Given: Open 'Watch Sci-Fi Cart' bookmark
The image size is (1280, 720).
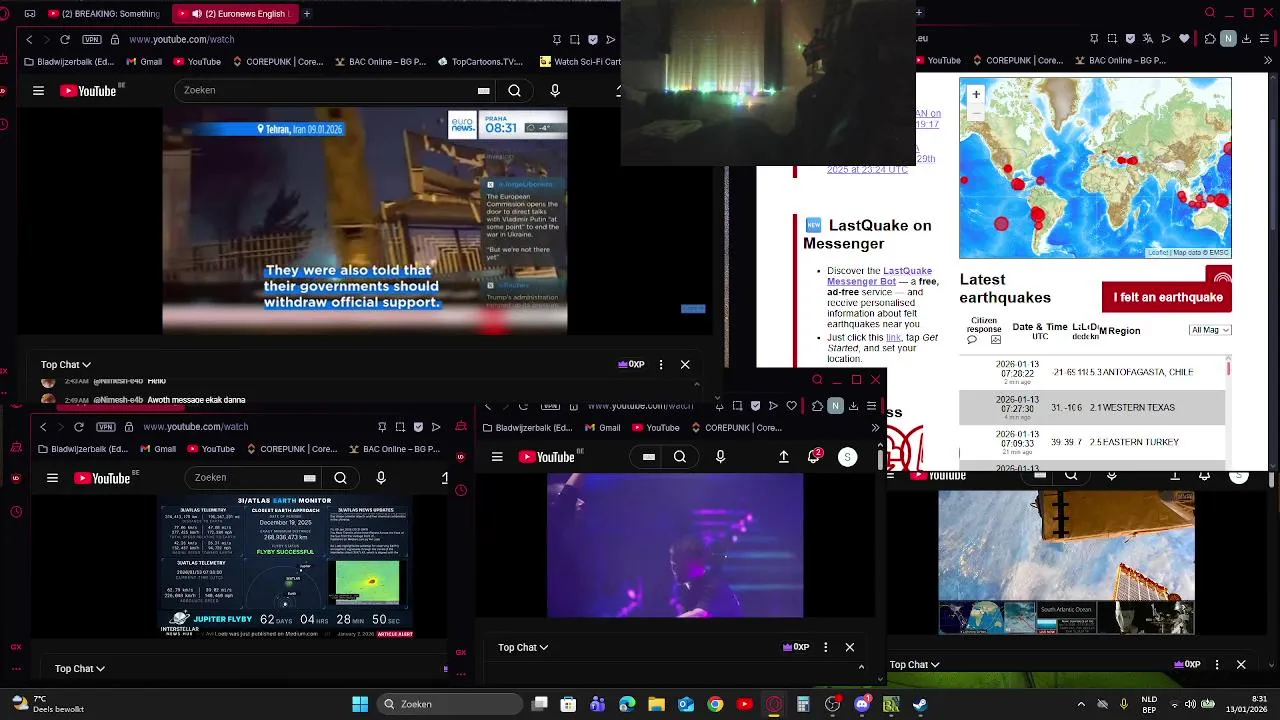Looking at the screenshot, I should pyautogui.click(x=580, y=62).
